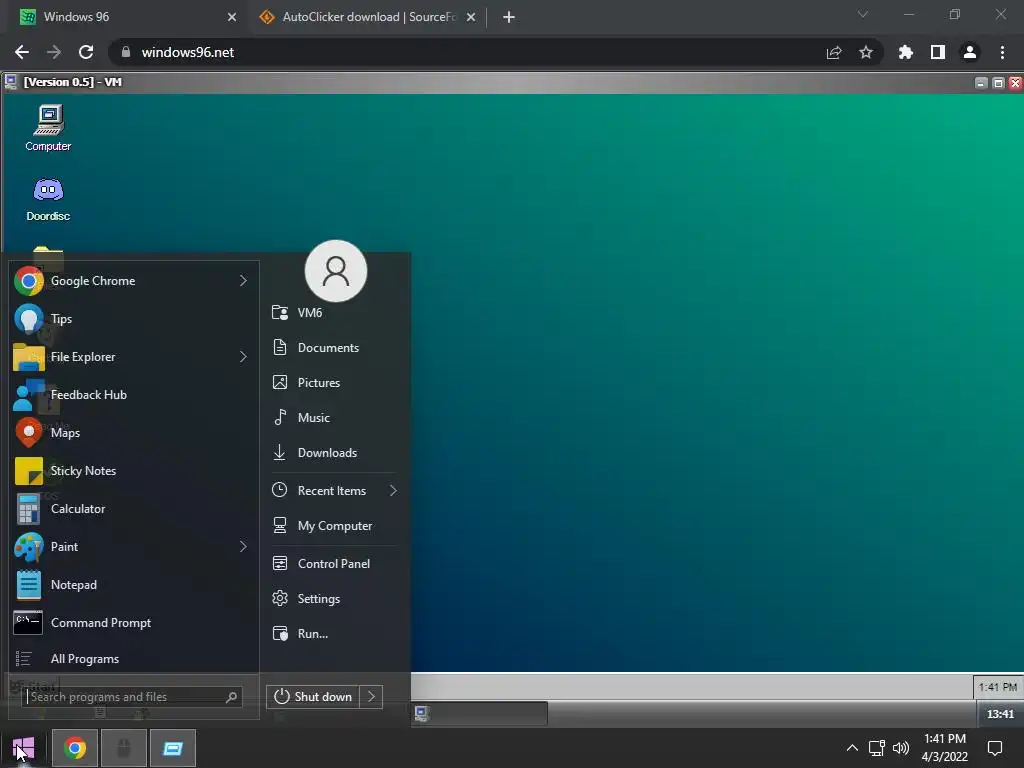Open network status tray icon
Viewport: 1024px width, 768px height.
click(876, 748)
